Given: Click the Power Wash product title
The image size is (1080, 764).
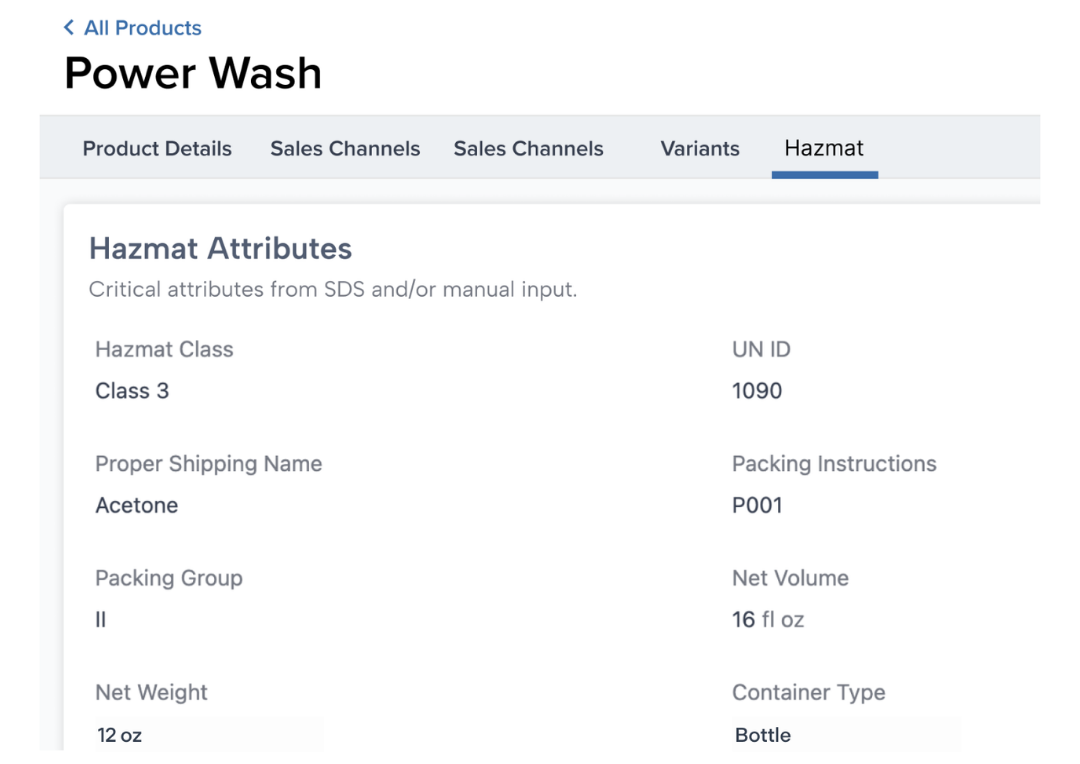Looking at the screenshot, I should (193, 74).
